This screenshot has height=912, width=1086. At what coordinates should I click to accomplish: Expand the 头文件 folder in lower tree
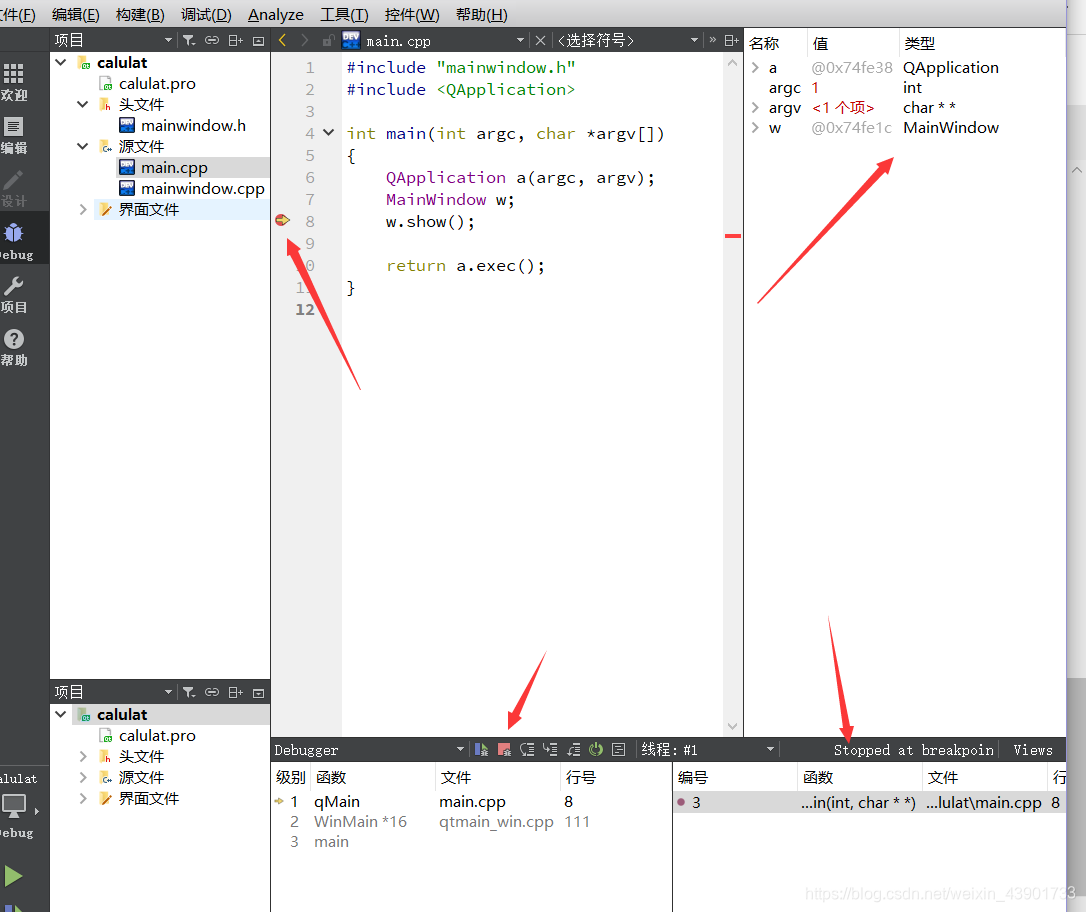coord(82,756)
